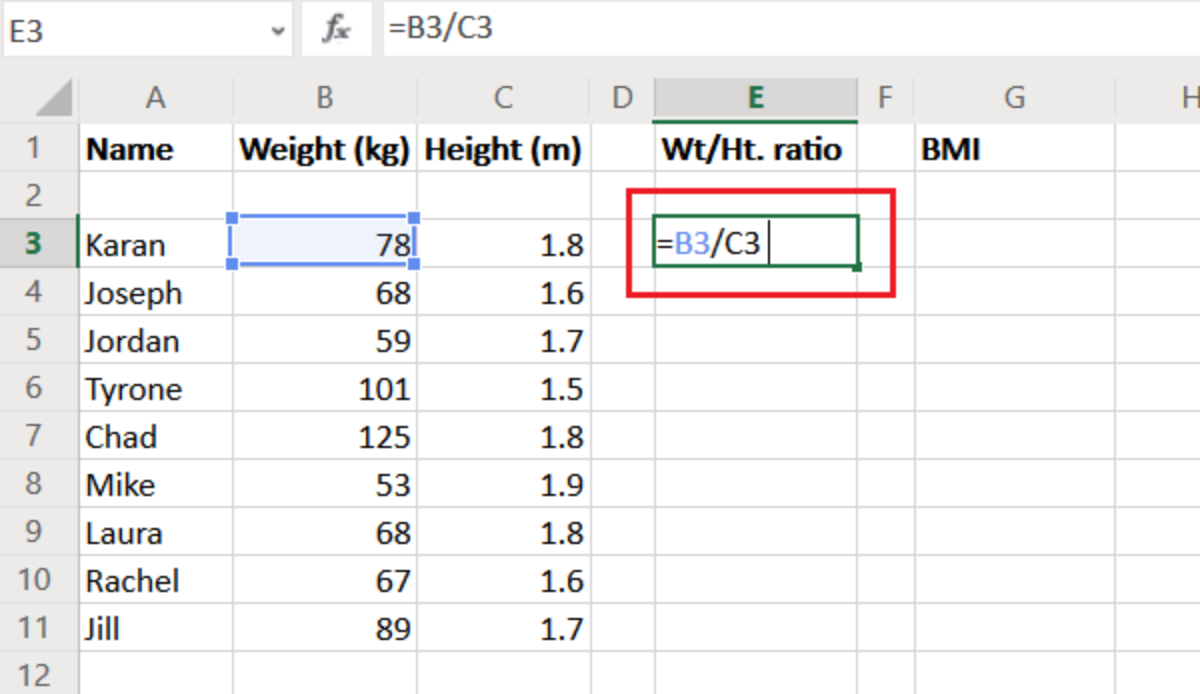The image size is (1200, 694).
Task: Click the cell containing Joseph
Action: point(156,292)
